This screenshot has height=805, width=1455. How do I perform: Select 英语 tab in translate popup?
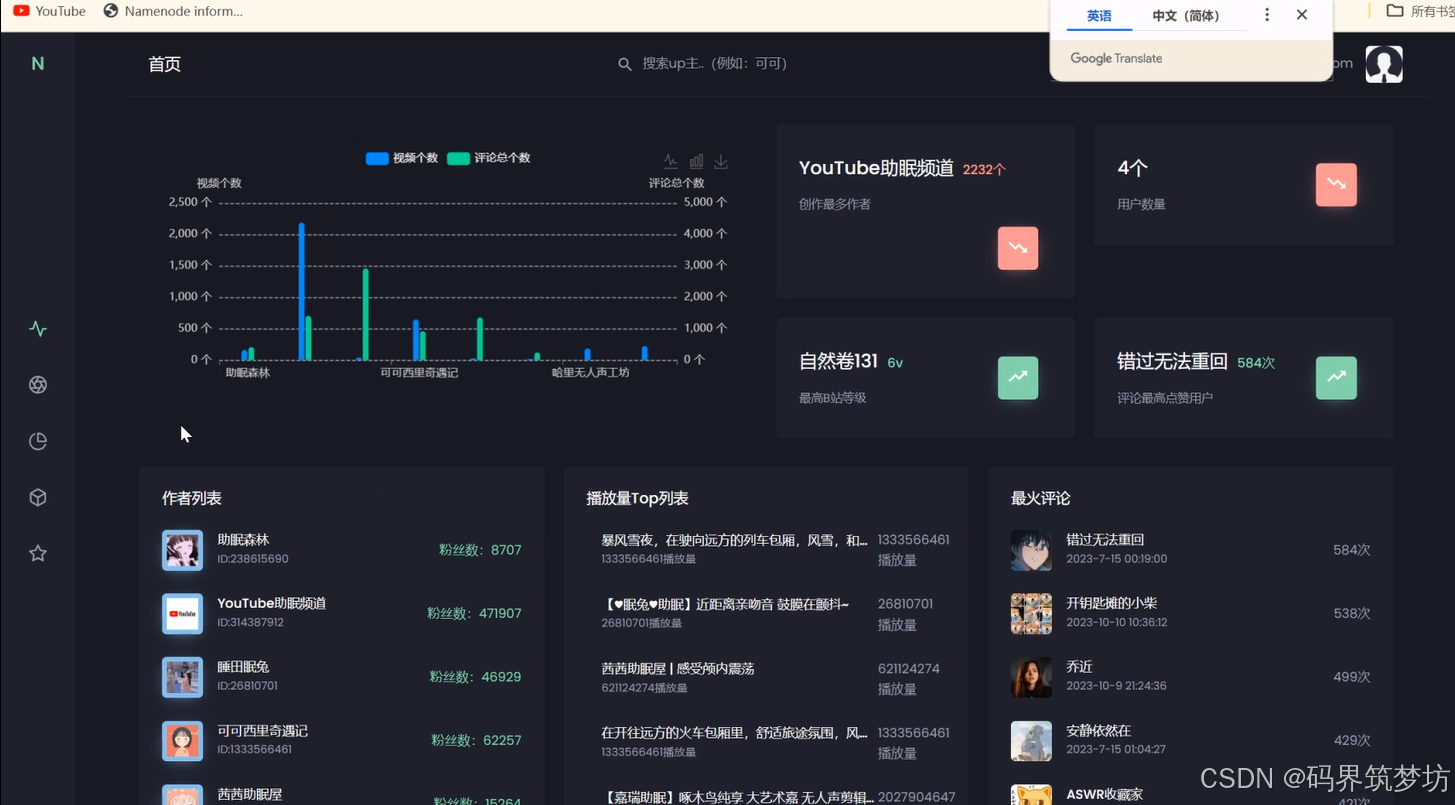pos(1099,16)
